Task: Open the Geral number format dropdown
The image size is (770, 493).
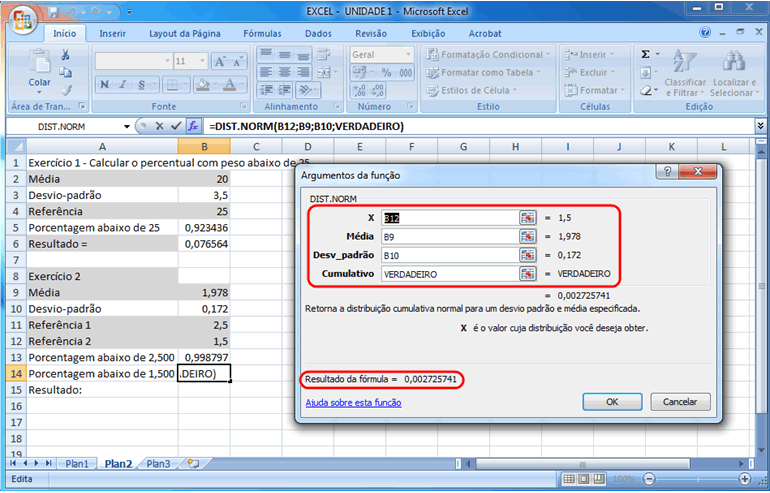Action: coord(406,55)
